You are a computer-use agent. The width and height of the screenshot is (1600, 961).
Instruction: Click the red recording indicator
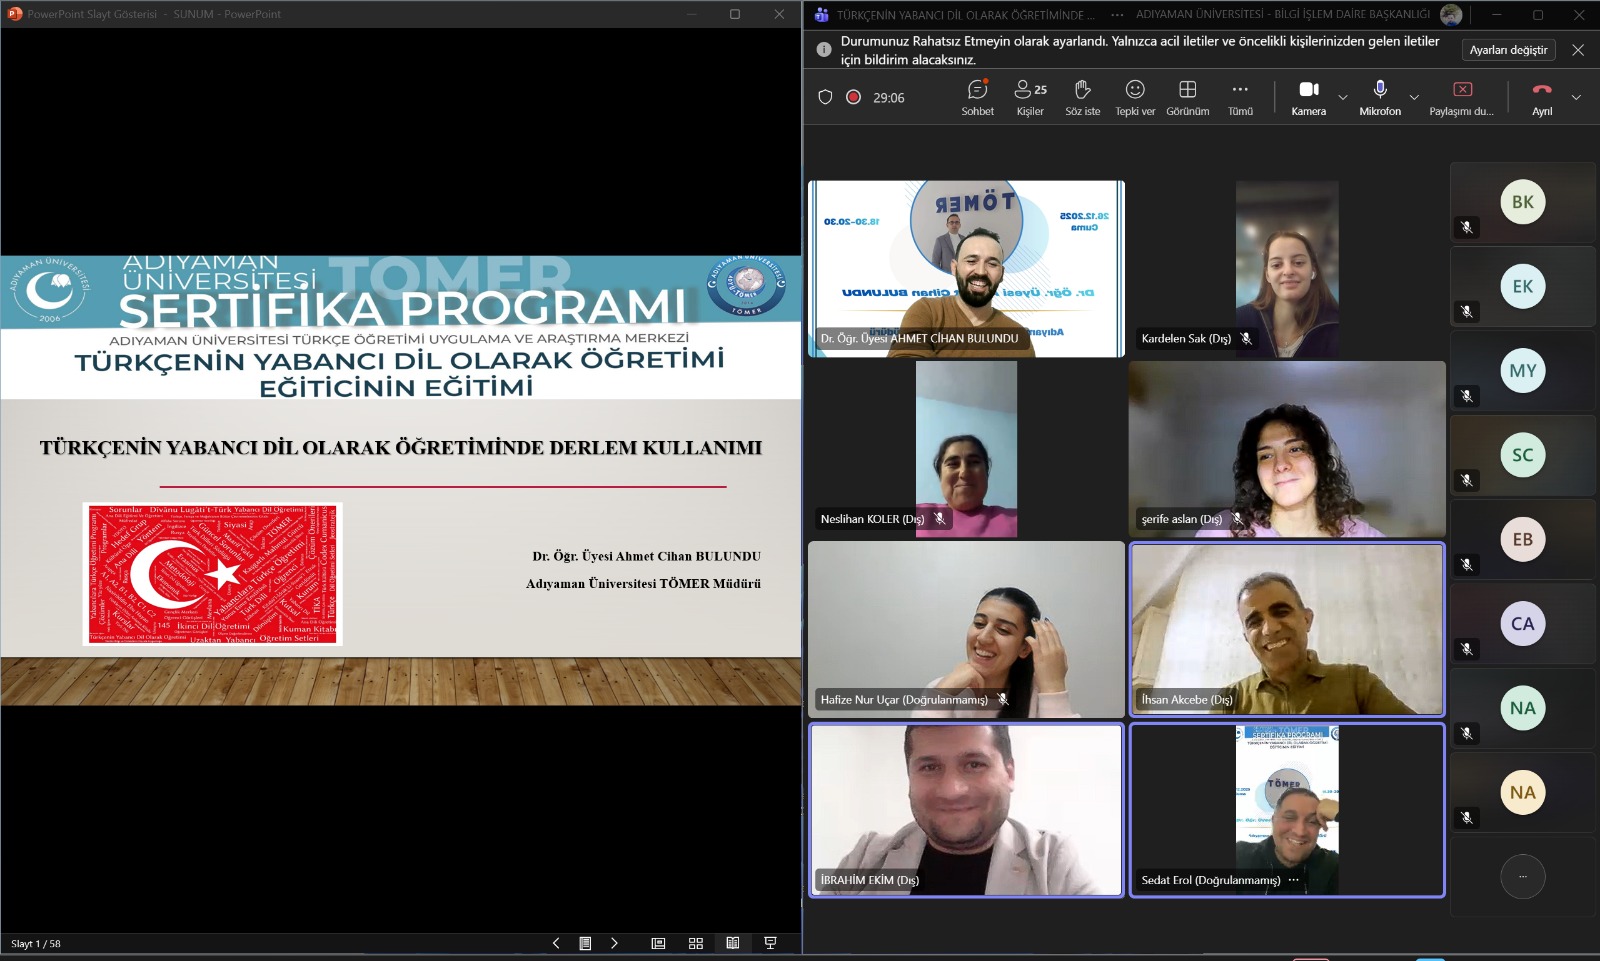click(853, 97)
